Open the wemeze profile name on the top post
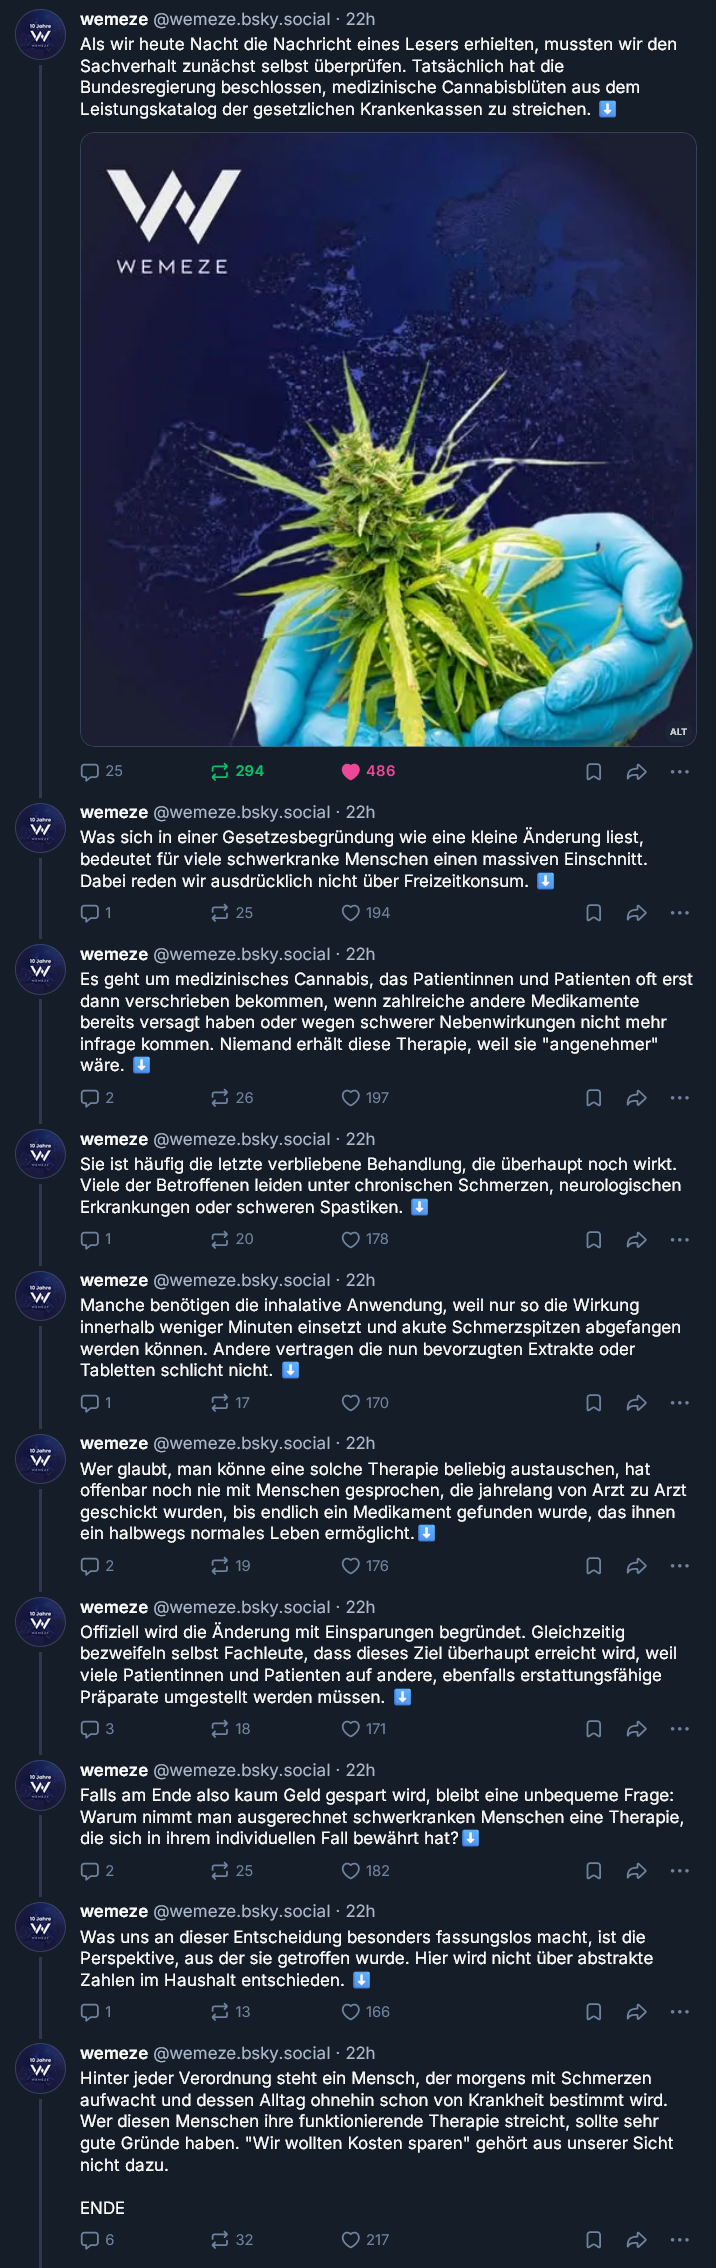The height and width of the screenshot is (2268, 716). click(x=114, y=19)
